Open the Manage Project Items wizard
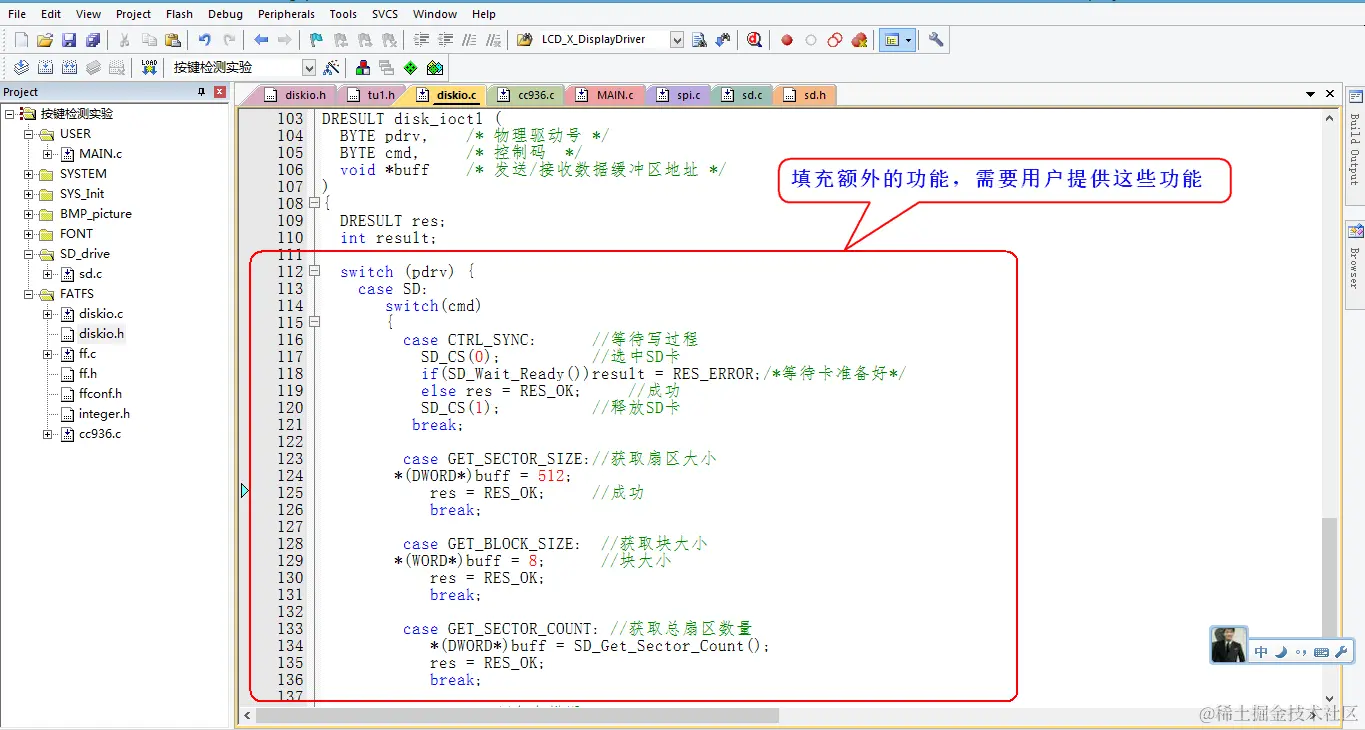Viewport: 1365px width, 730px height. pyautogui.click(x=332, y=67)
